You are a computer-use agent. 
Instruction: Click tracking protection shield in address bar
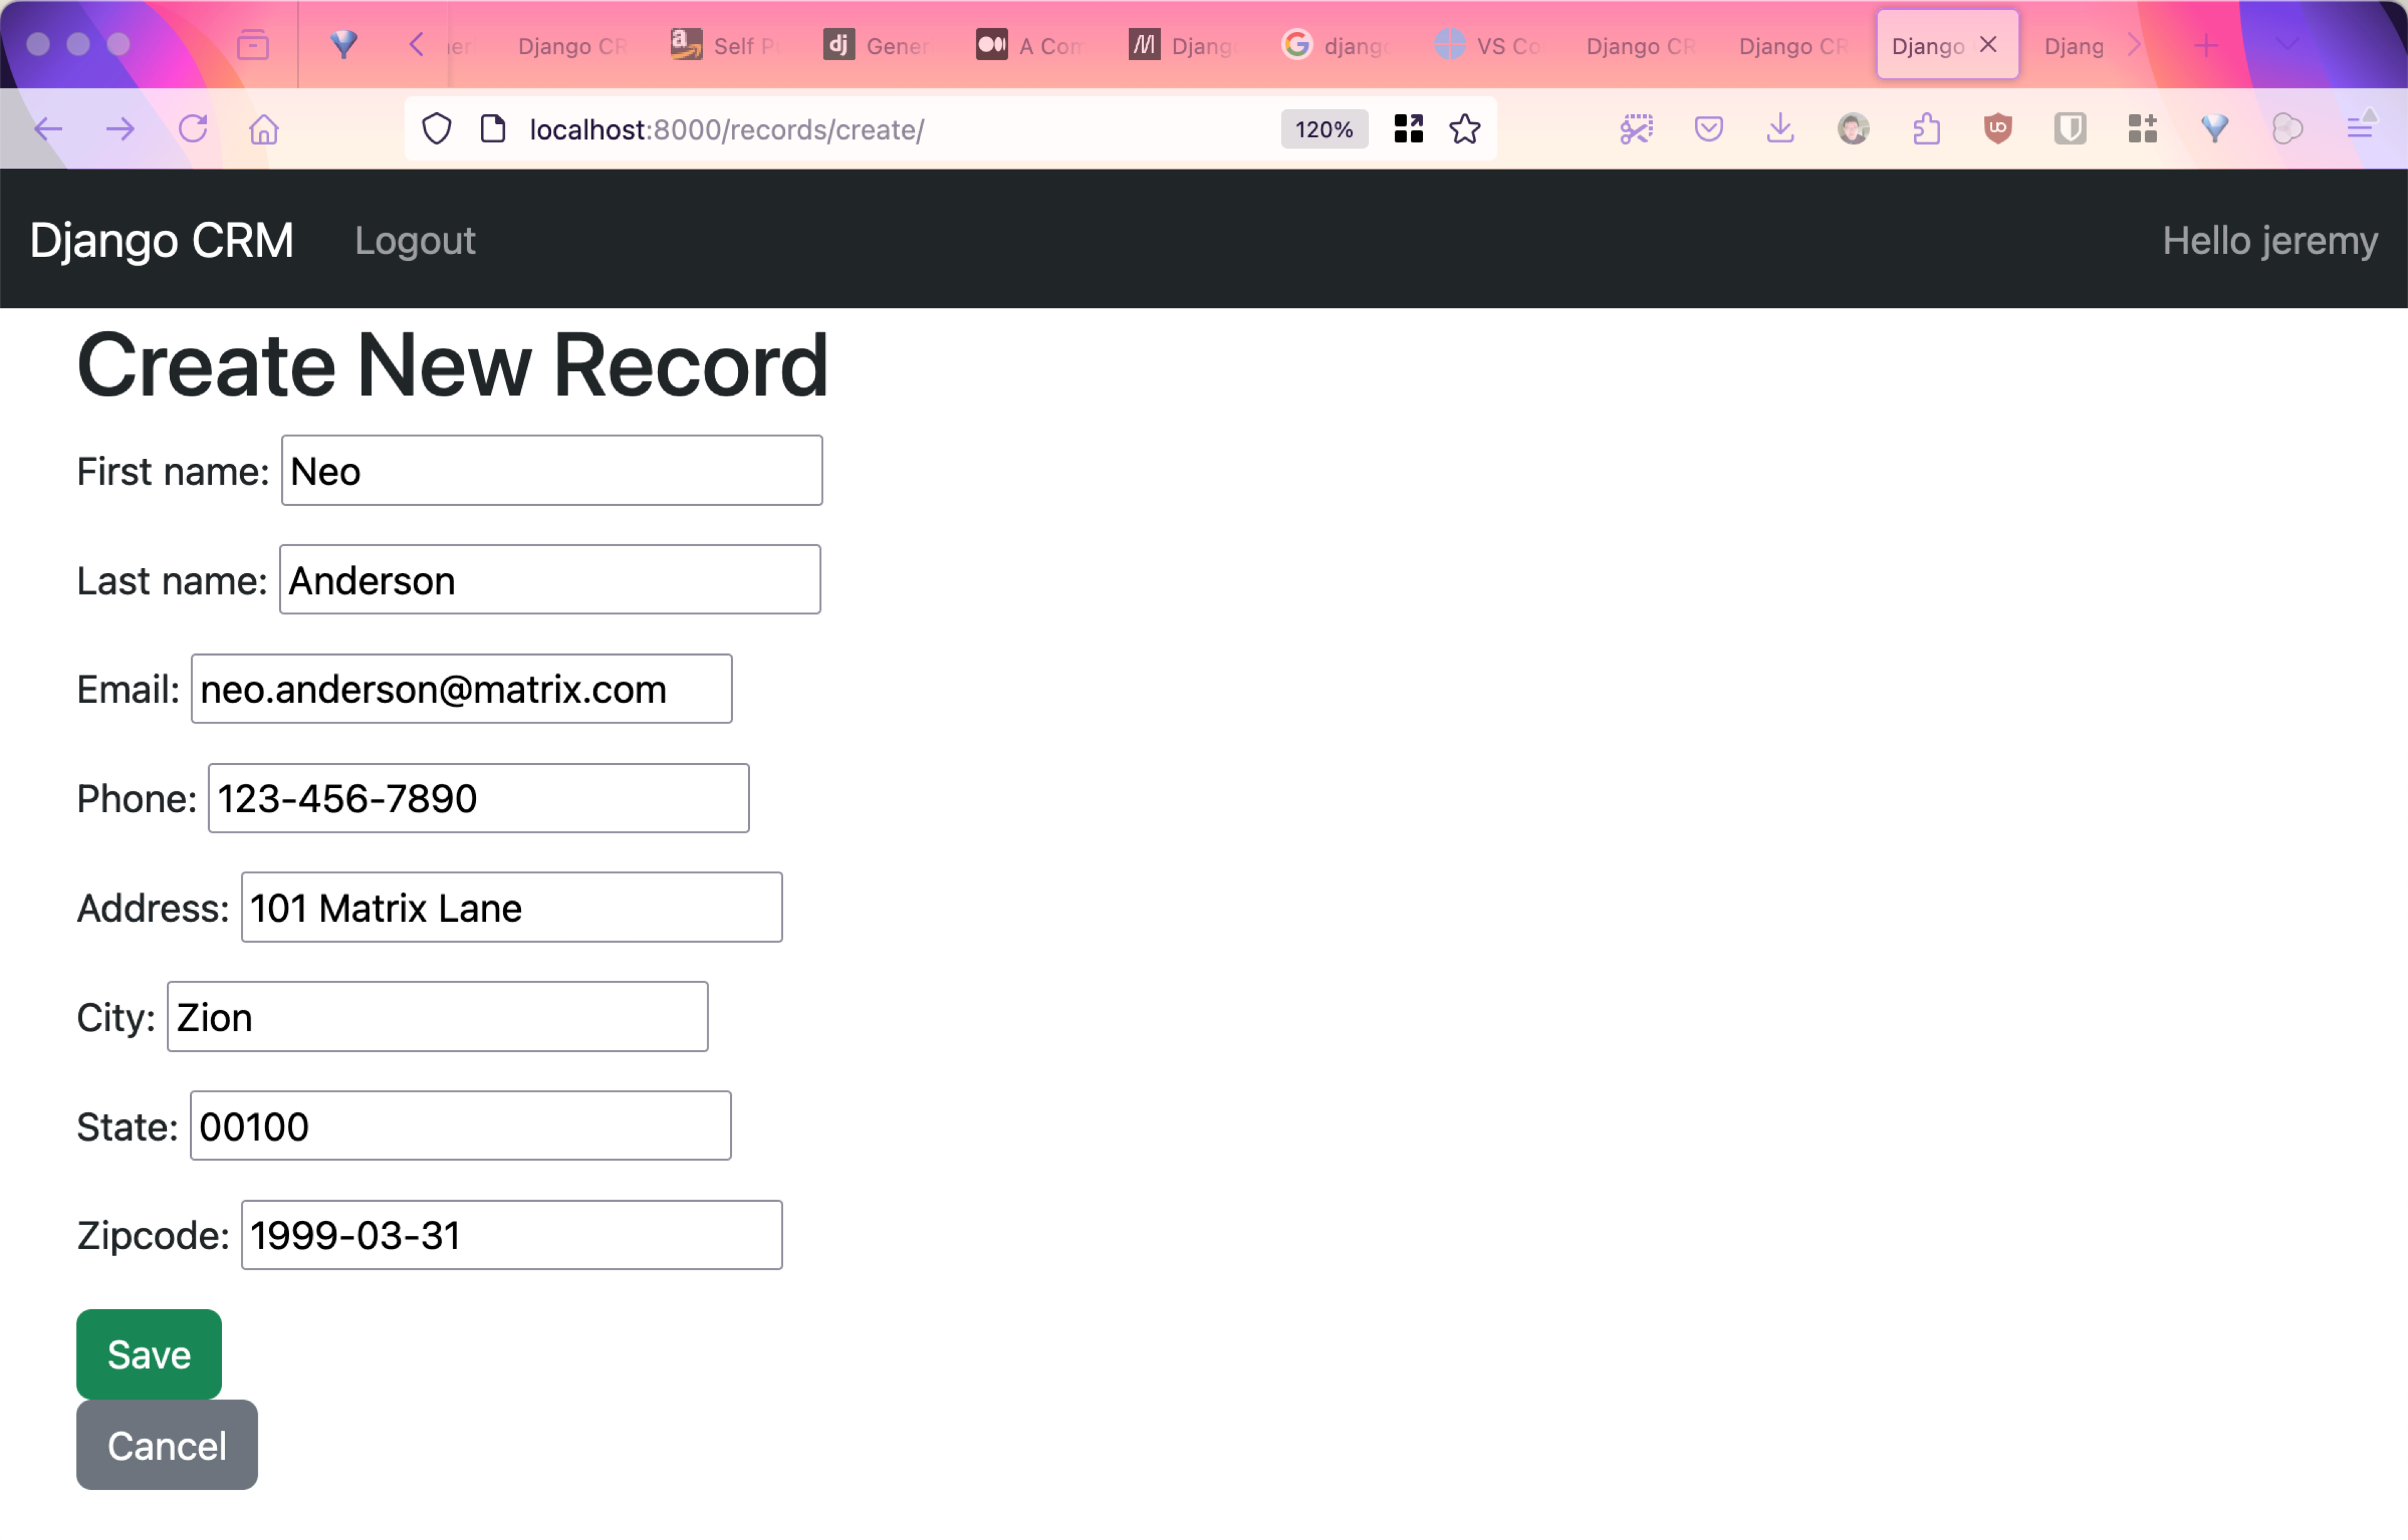[437, 129]
